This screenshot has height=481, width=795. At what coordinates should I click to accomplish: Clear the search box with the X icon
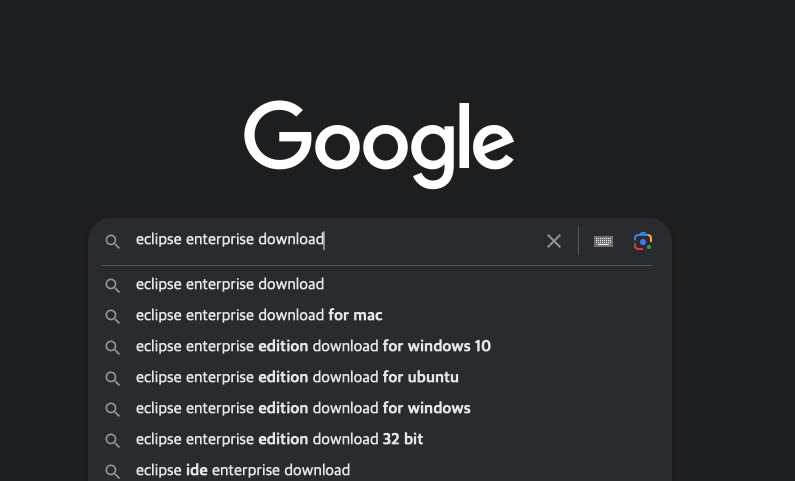pos(554,241)
